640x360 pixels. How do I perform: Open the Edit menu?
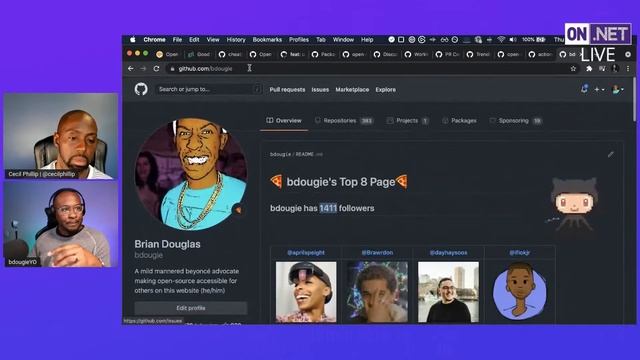click(x=194, y=40)
